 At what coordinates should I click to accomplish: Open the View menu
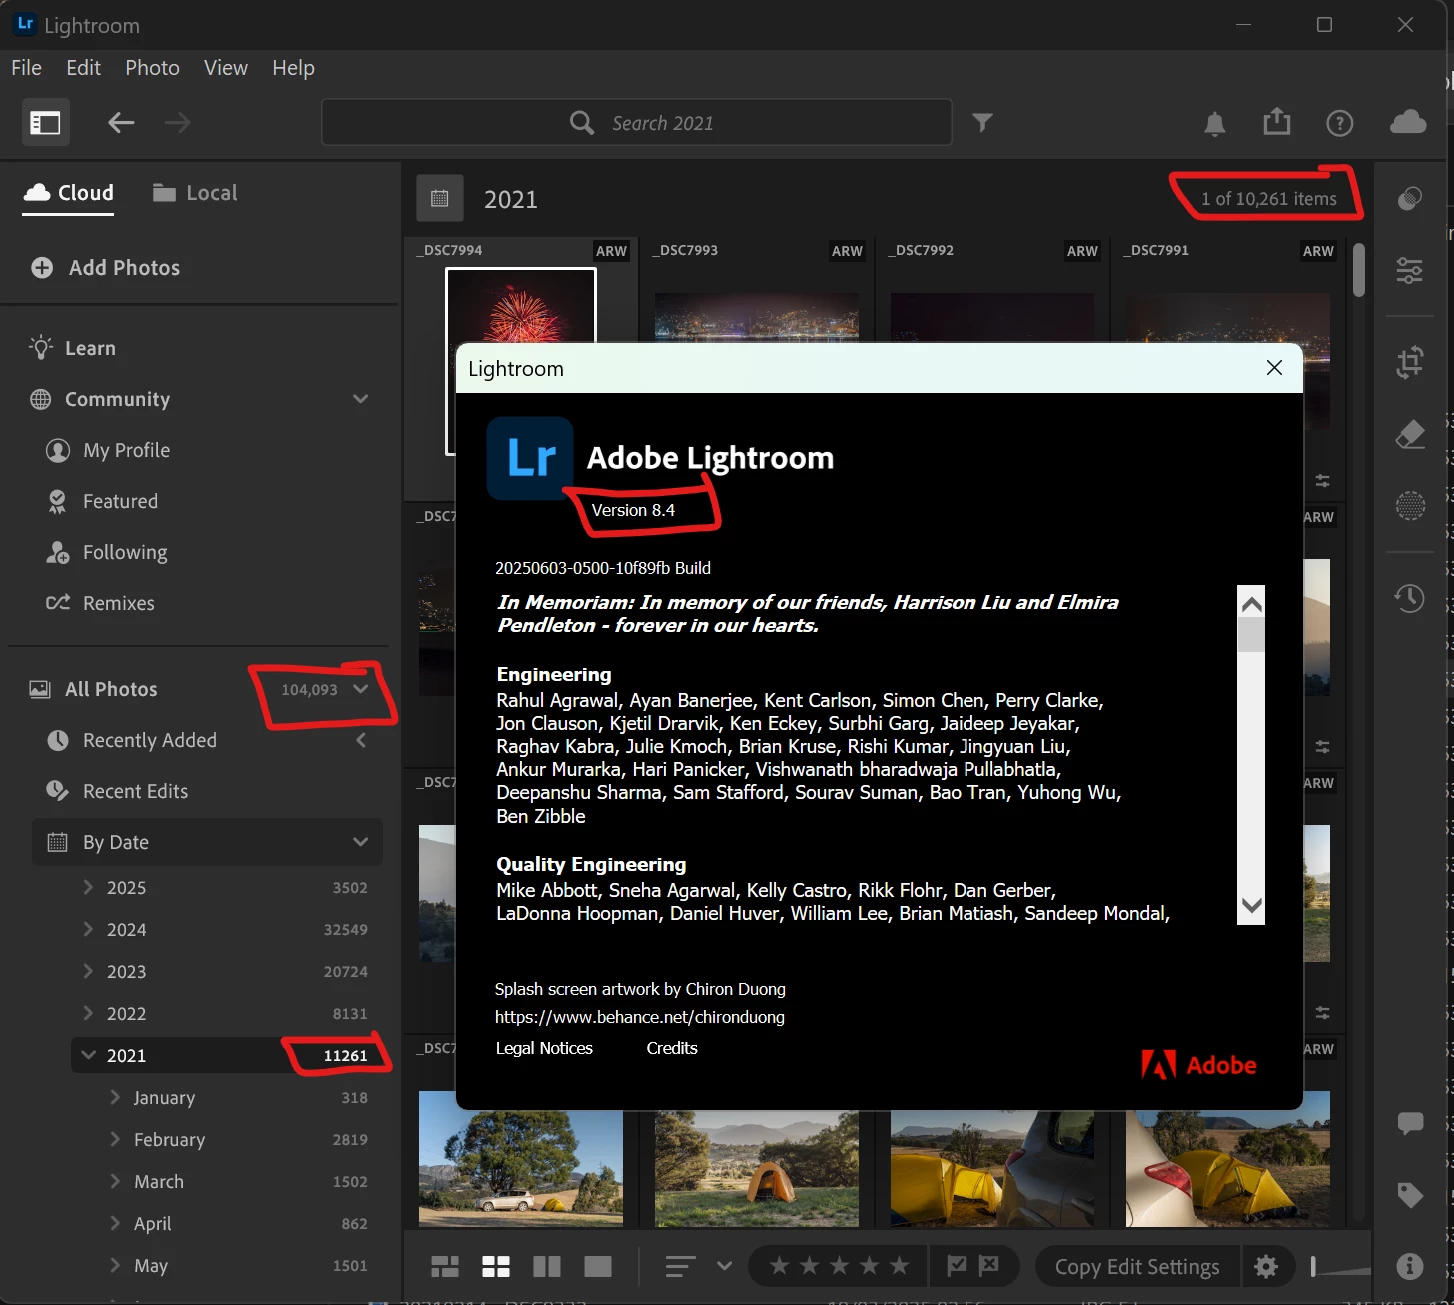(x=226, y=68)
